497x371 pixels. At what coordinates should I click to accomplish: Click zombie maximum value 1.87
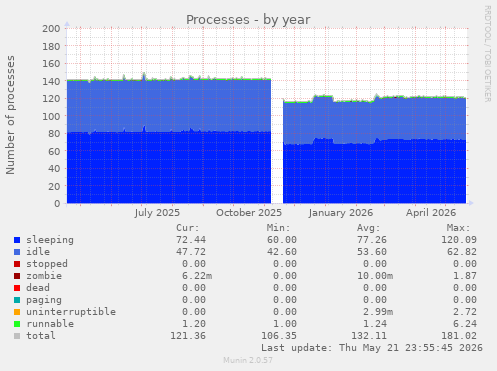[465, 276]
